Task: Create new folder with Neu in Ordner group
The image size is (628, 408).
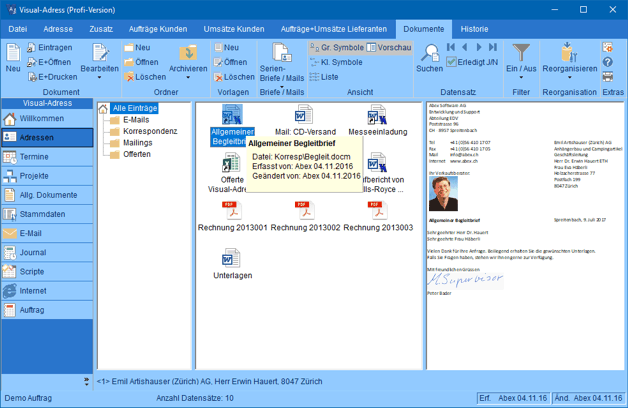Action: pyautogui.click(x=137, y=48)
